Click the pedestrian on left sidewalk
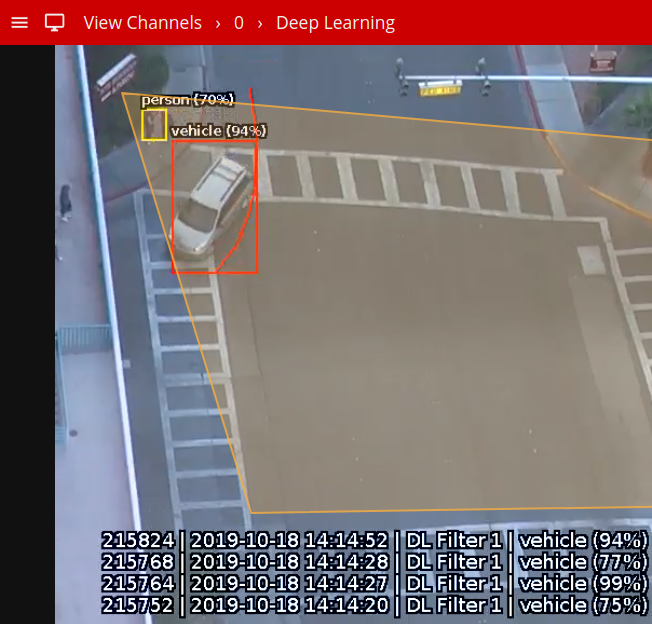652x624 pixels. click(x=66, y=201)
